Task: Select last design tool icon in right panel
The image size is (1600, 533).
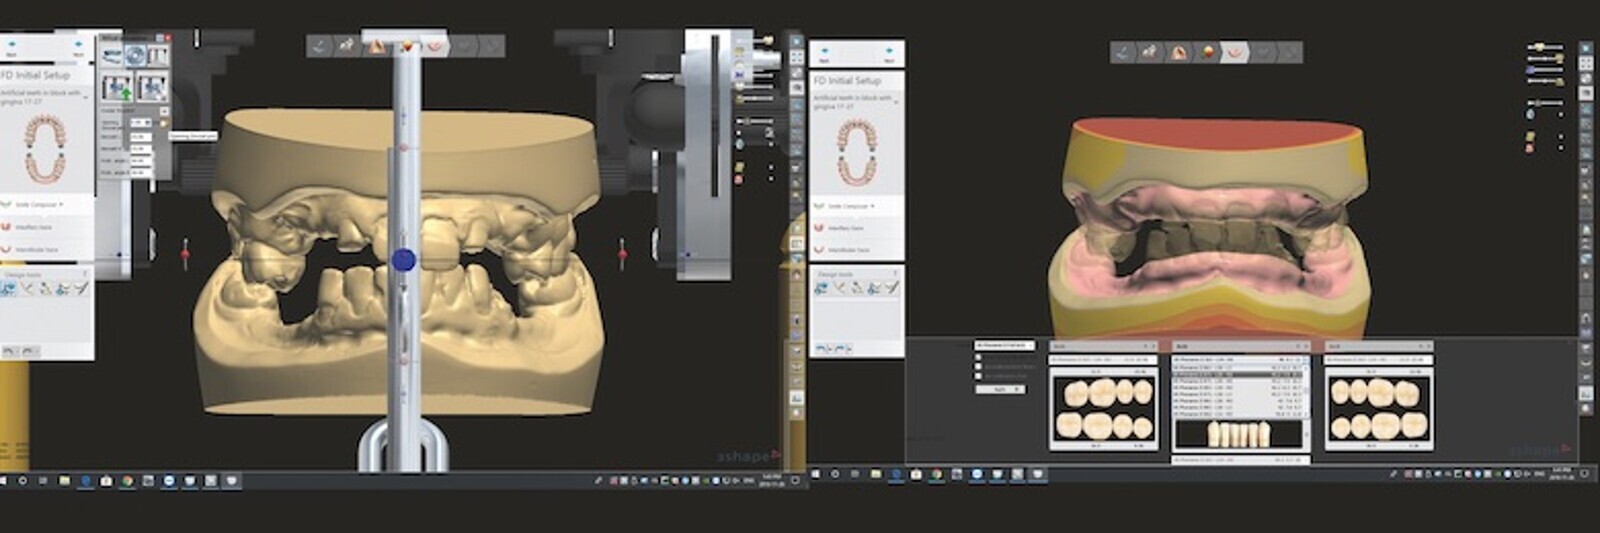Action: 891,288
